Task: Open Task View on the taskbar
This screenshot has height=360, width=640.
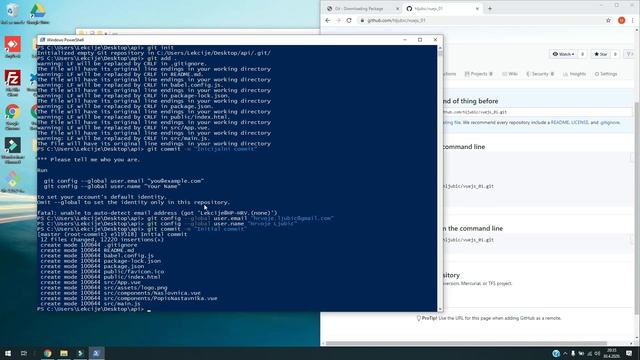Action: click(x=24, y=353)
